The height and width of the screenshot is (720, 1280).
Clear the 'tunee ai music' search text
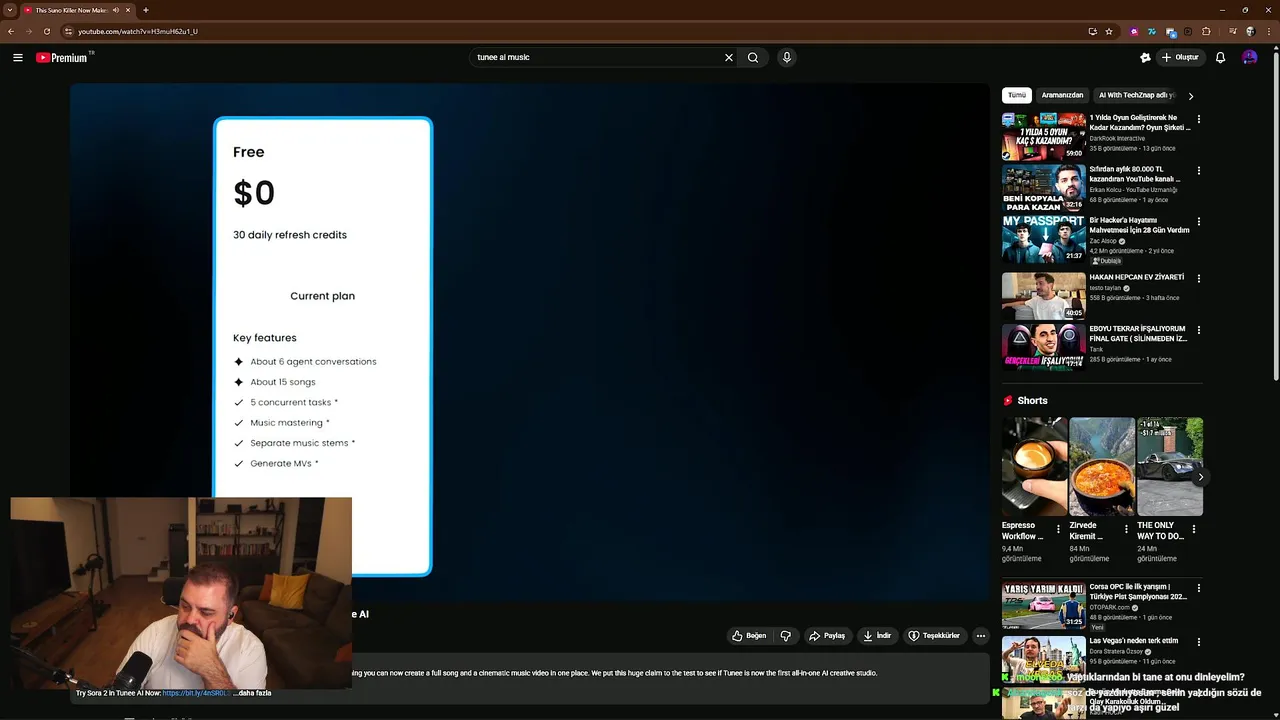pyautogui.click(x=729, y=57)
